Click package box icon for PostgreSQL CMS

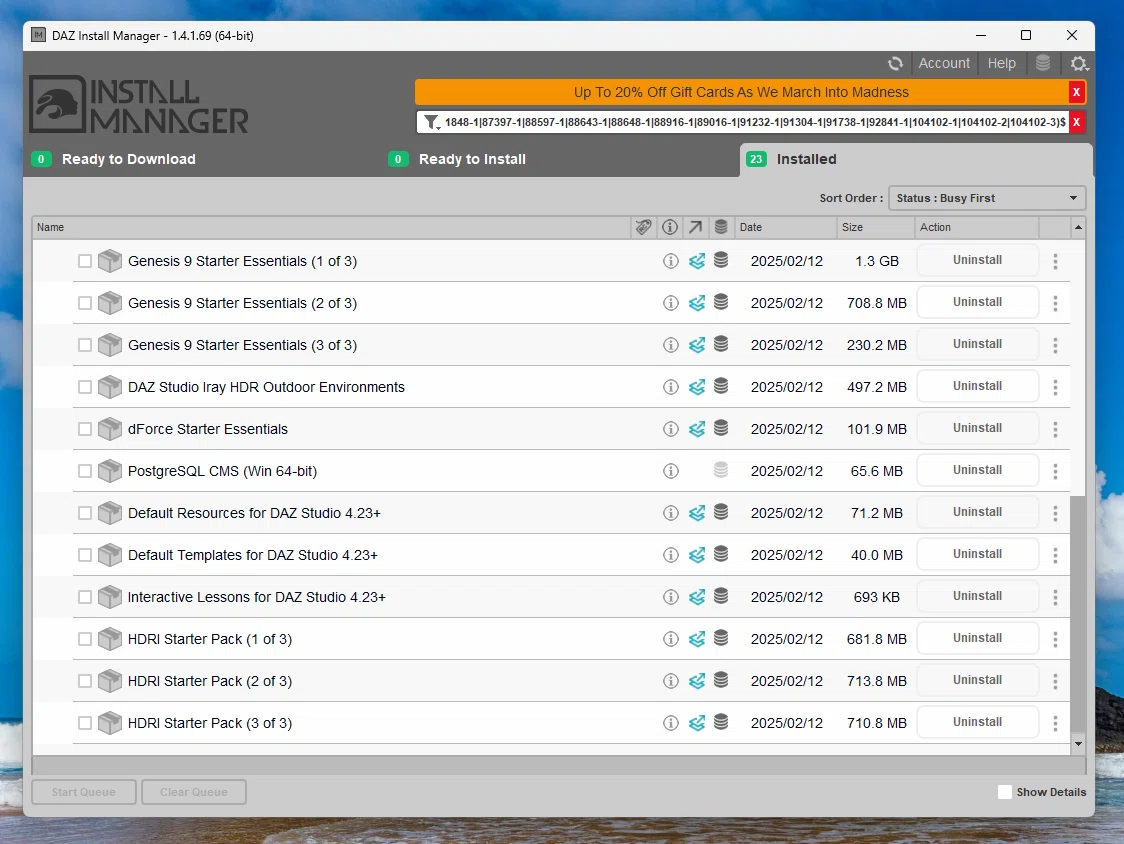(x=110, y=471)
